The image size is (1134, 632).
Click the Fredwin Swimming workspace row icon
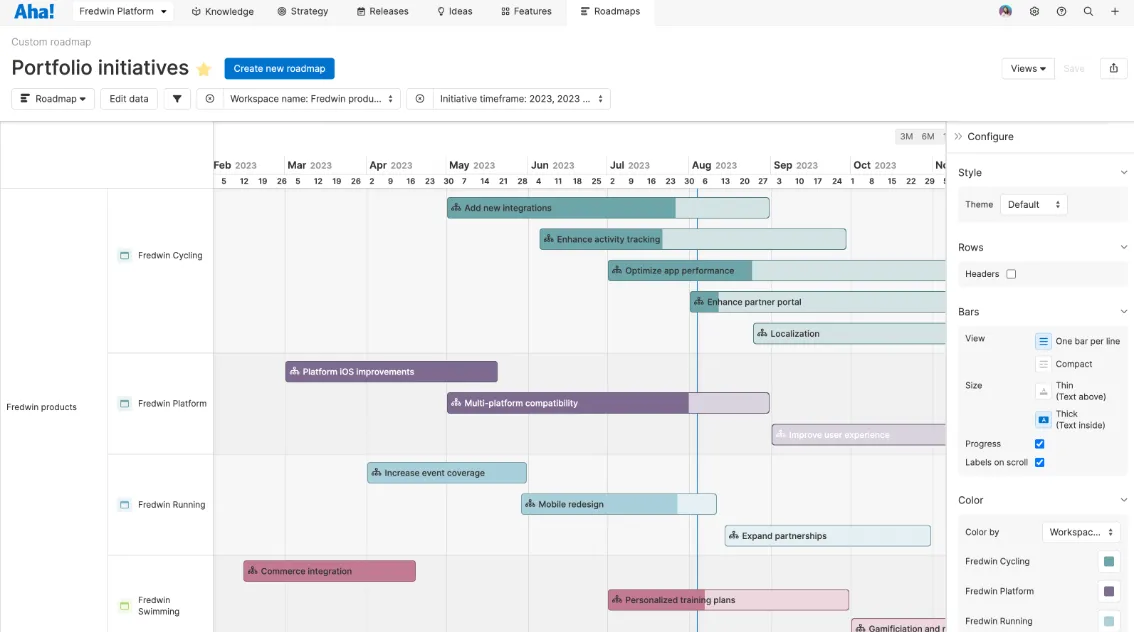pos(124,606)
